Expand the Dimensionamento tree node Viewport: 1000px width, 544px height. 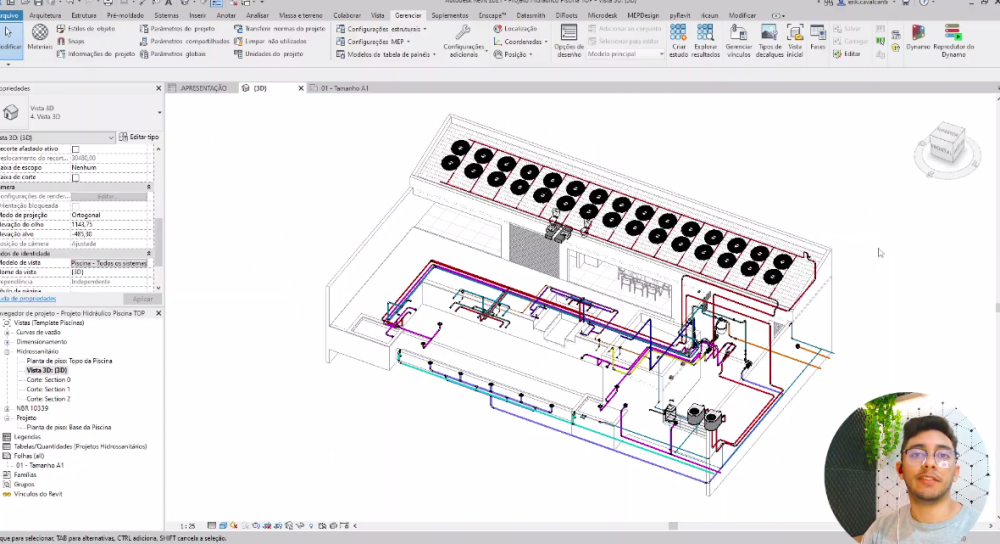tap(7, 342)
